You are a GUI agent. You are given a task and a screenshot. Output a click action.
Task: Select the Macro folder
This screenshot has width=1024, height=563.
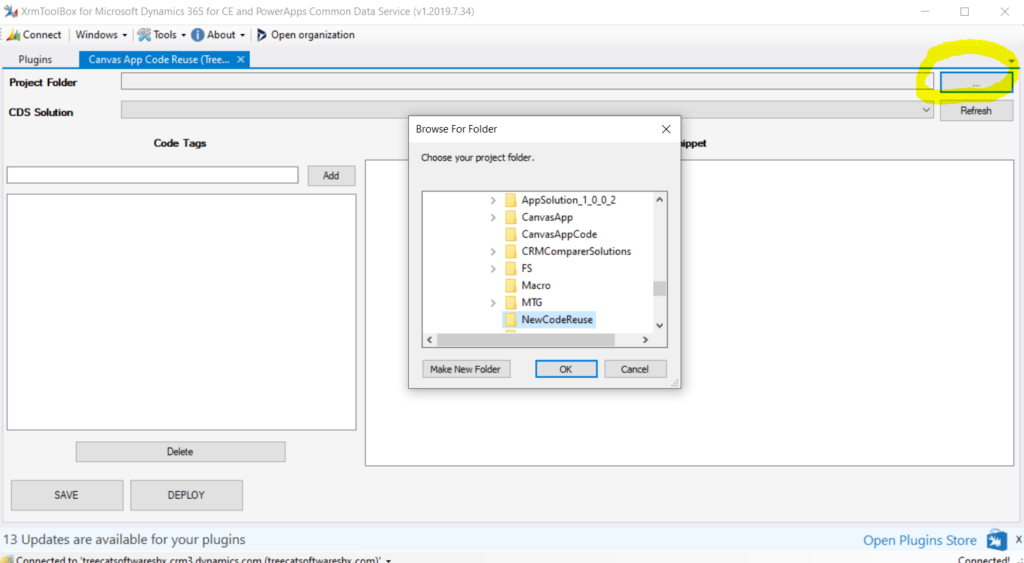tap(536, 285)
